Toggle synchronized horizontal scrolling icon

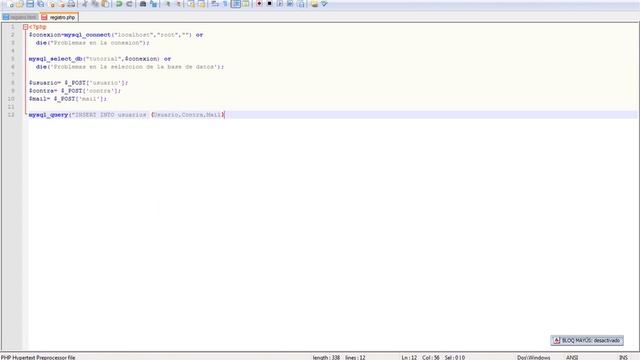(202, 4)
